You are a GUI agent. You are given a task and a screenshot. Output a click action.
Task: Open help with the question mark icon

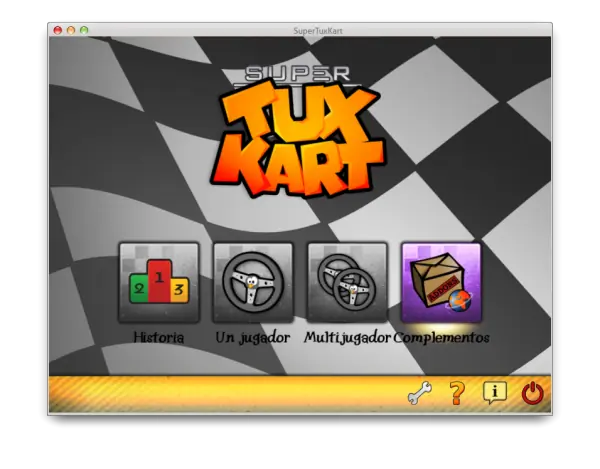457,393
